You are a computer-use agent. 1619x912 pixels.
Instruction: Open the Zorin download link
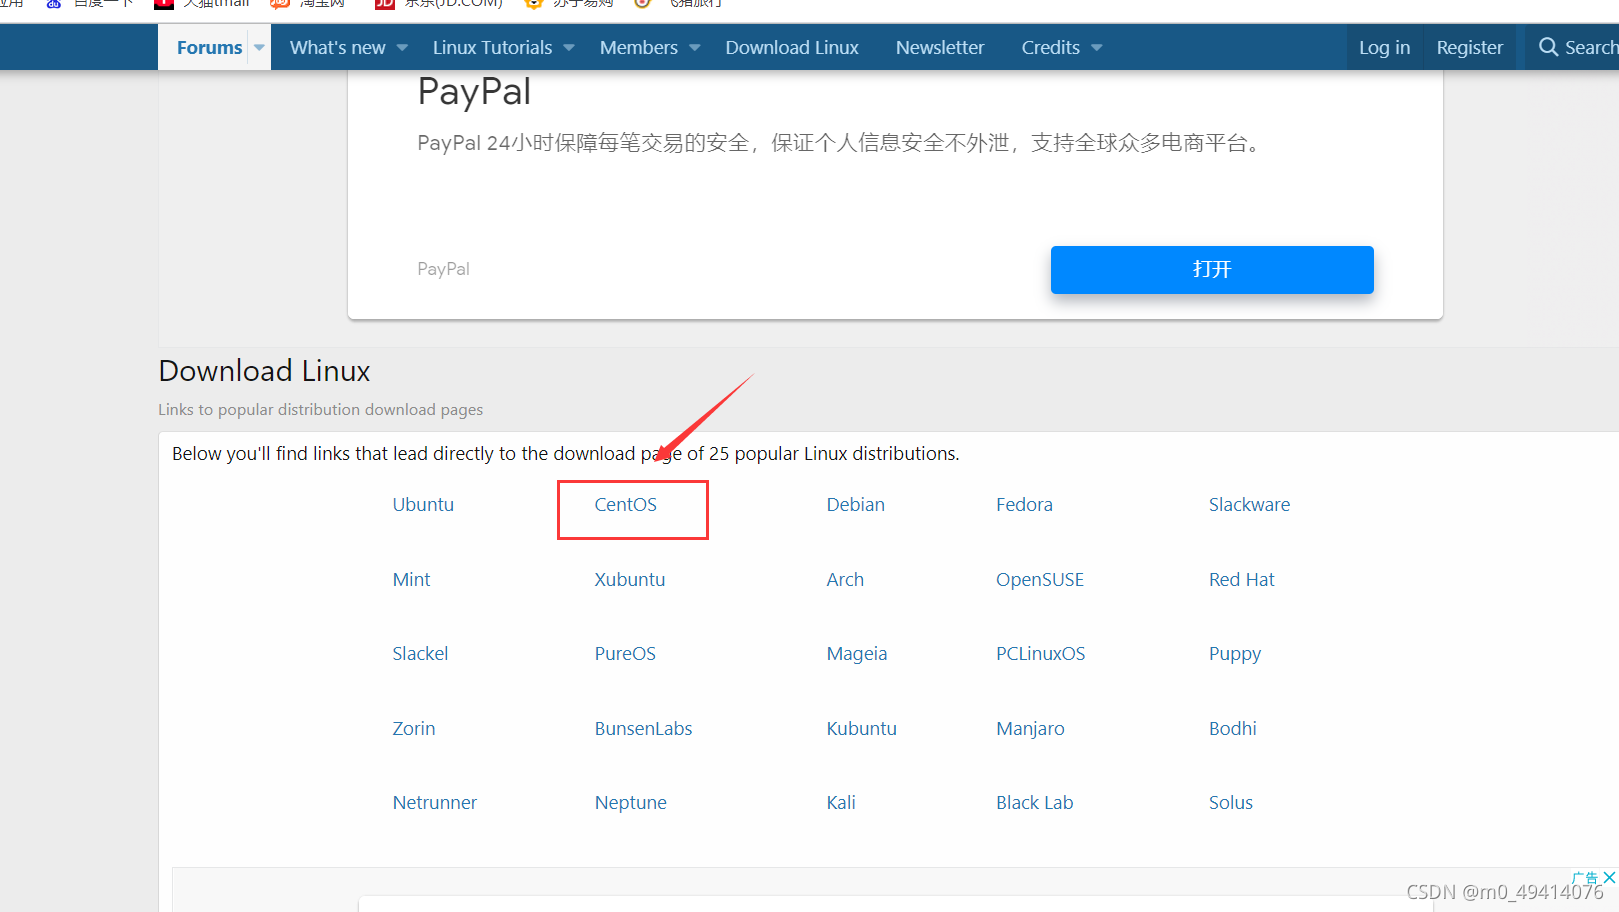click(414, 729)
